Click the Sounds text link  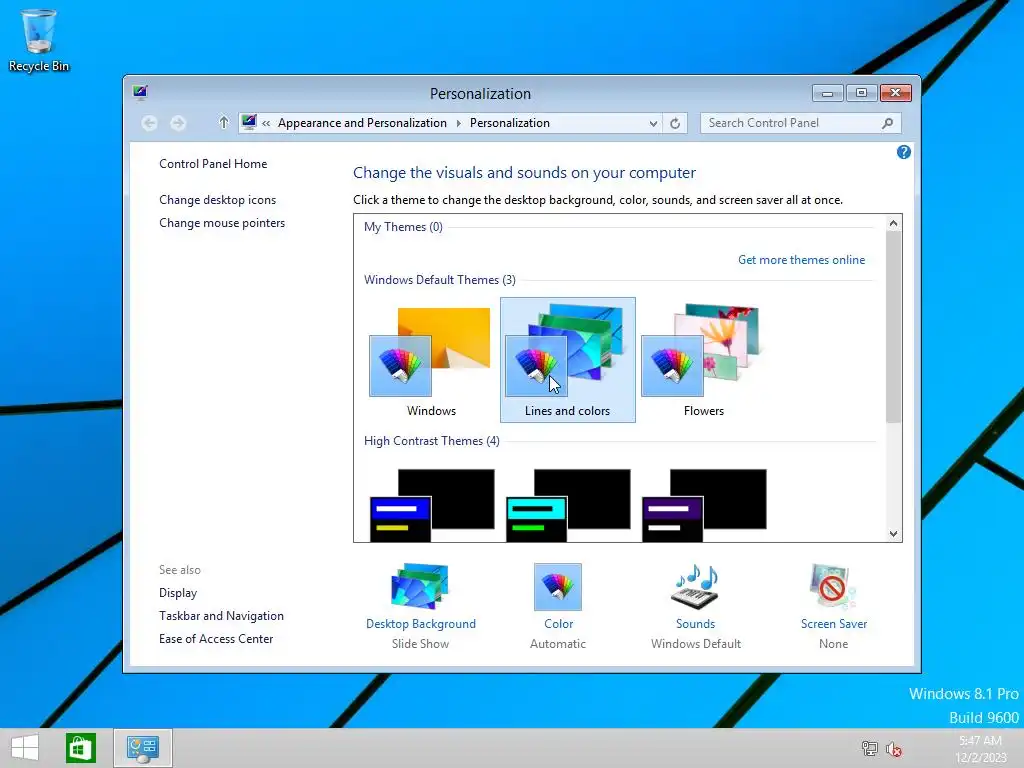coord(696,624)
